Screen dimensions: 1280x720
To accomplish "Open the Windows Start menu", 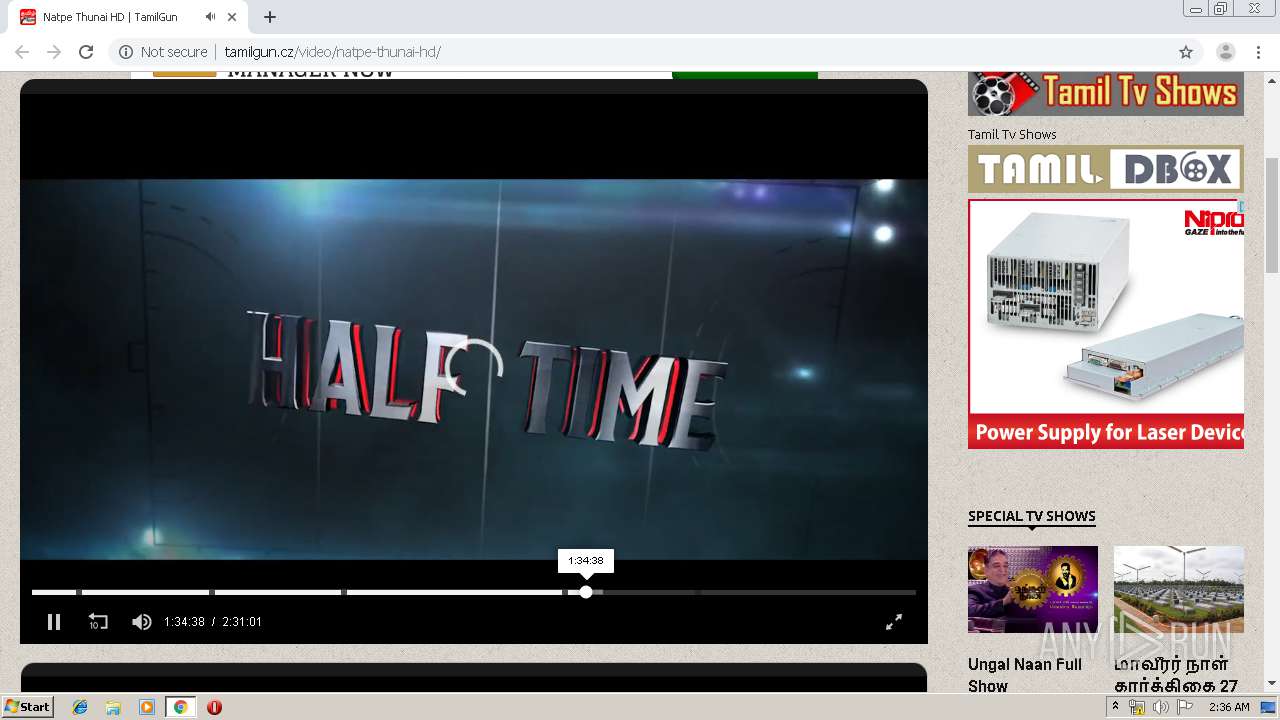I will pyautogui.click(x=28, y=707).
